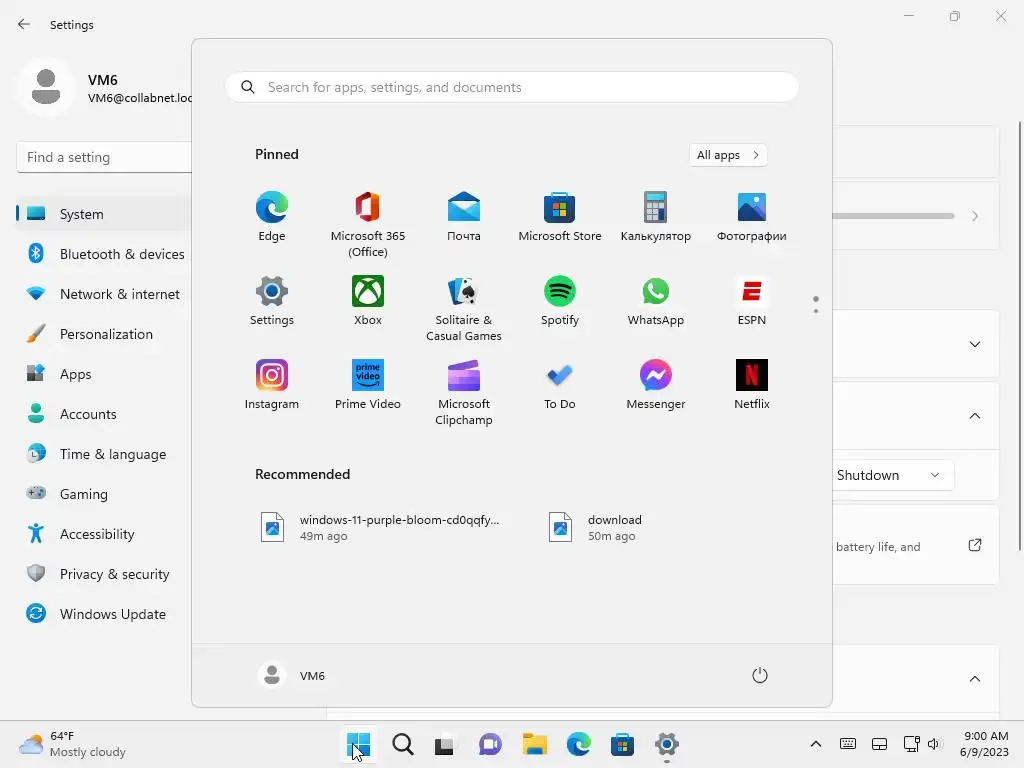Open the Фотографии app
The image size is (1024, 768).
pos(752,217)
